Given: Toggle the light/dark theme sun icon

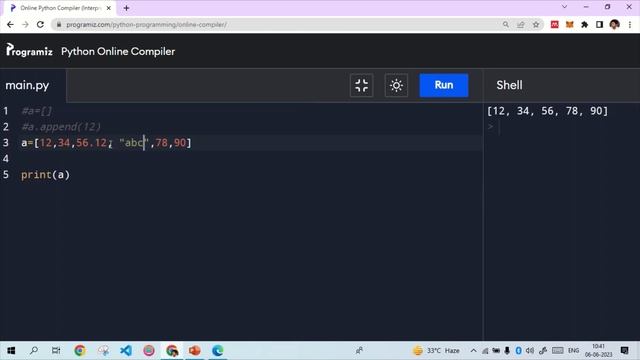Looking at the screenshot, I should point(396,85).
